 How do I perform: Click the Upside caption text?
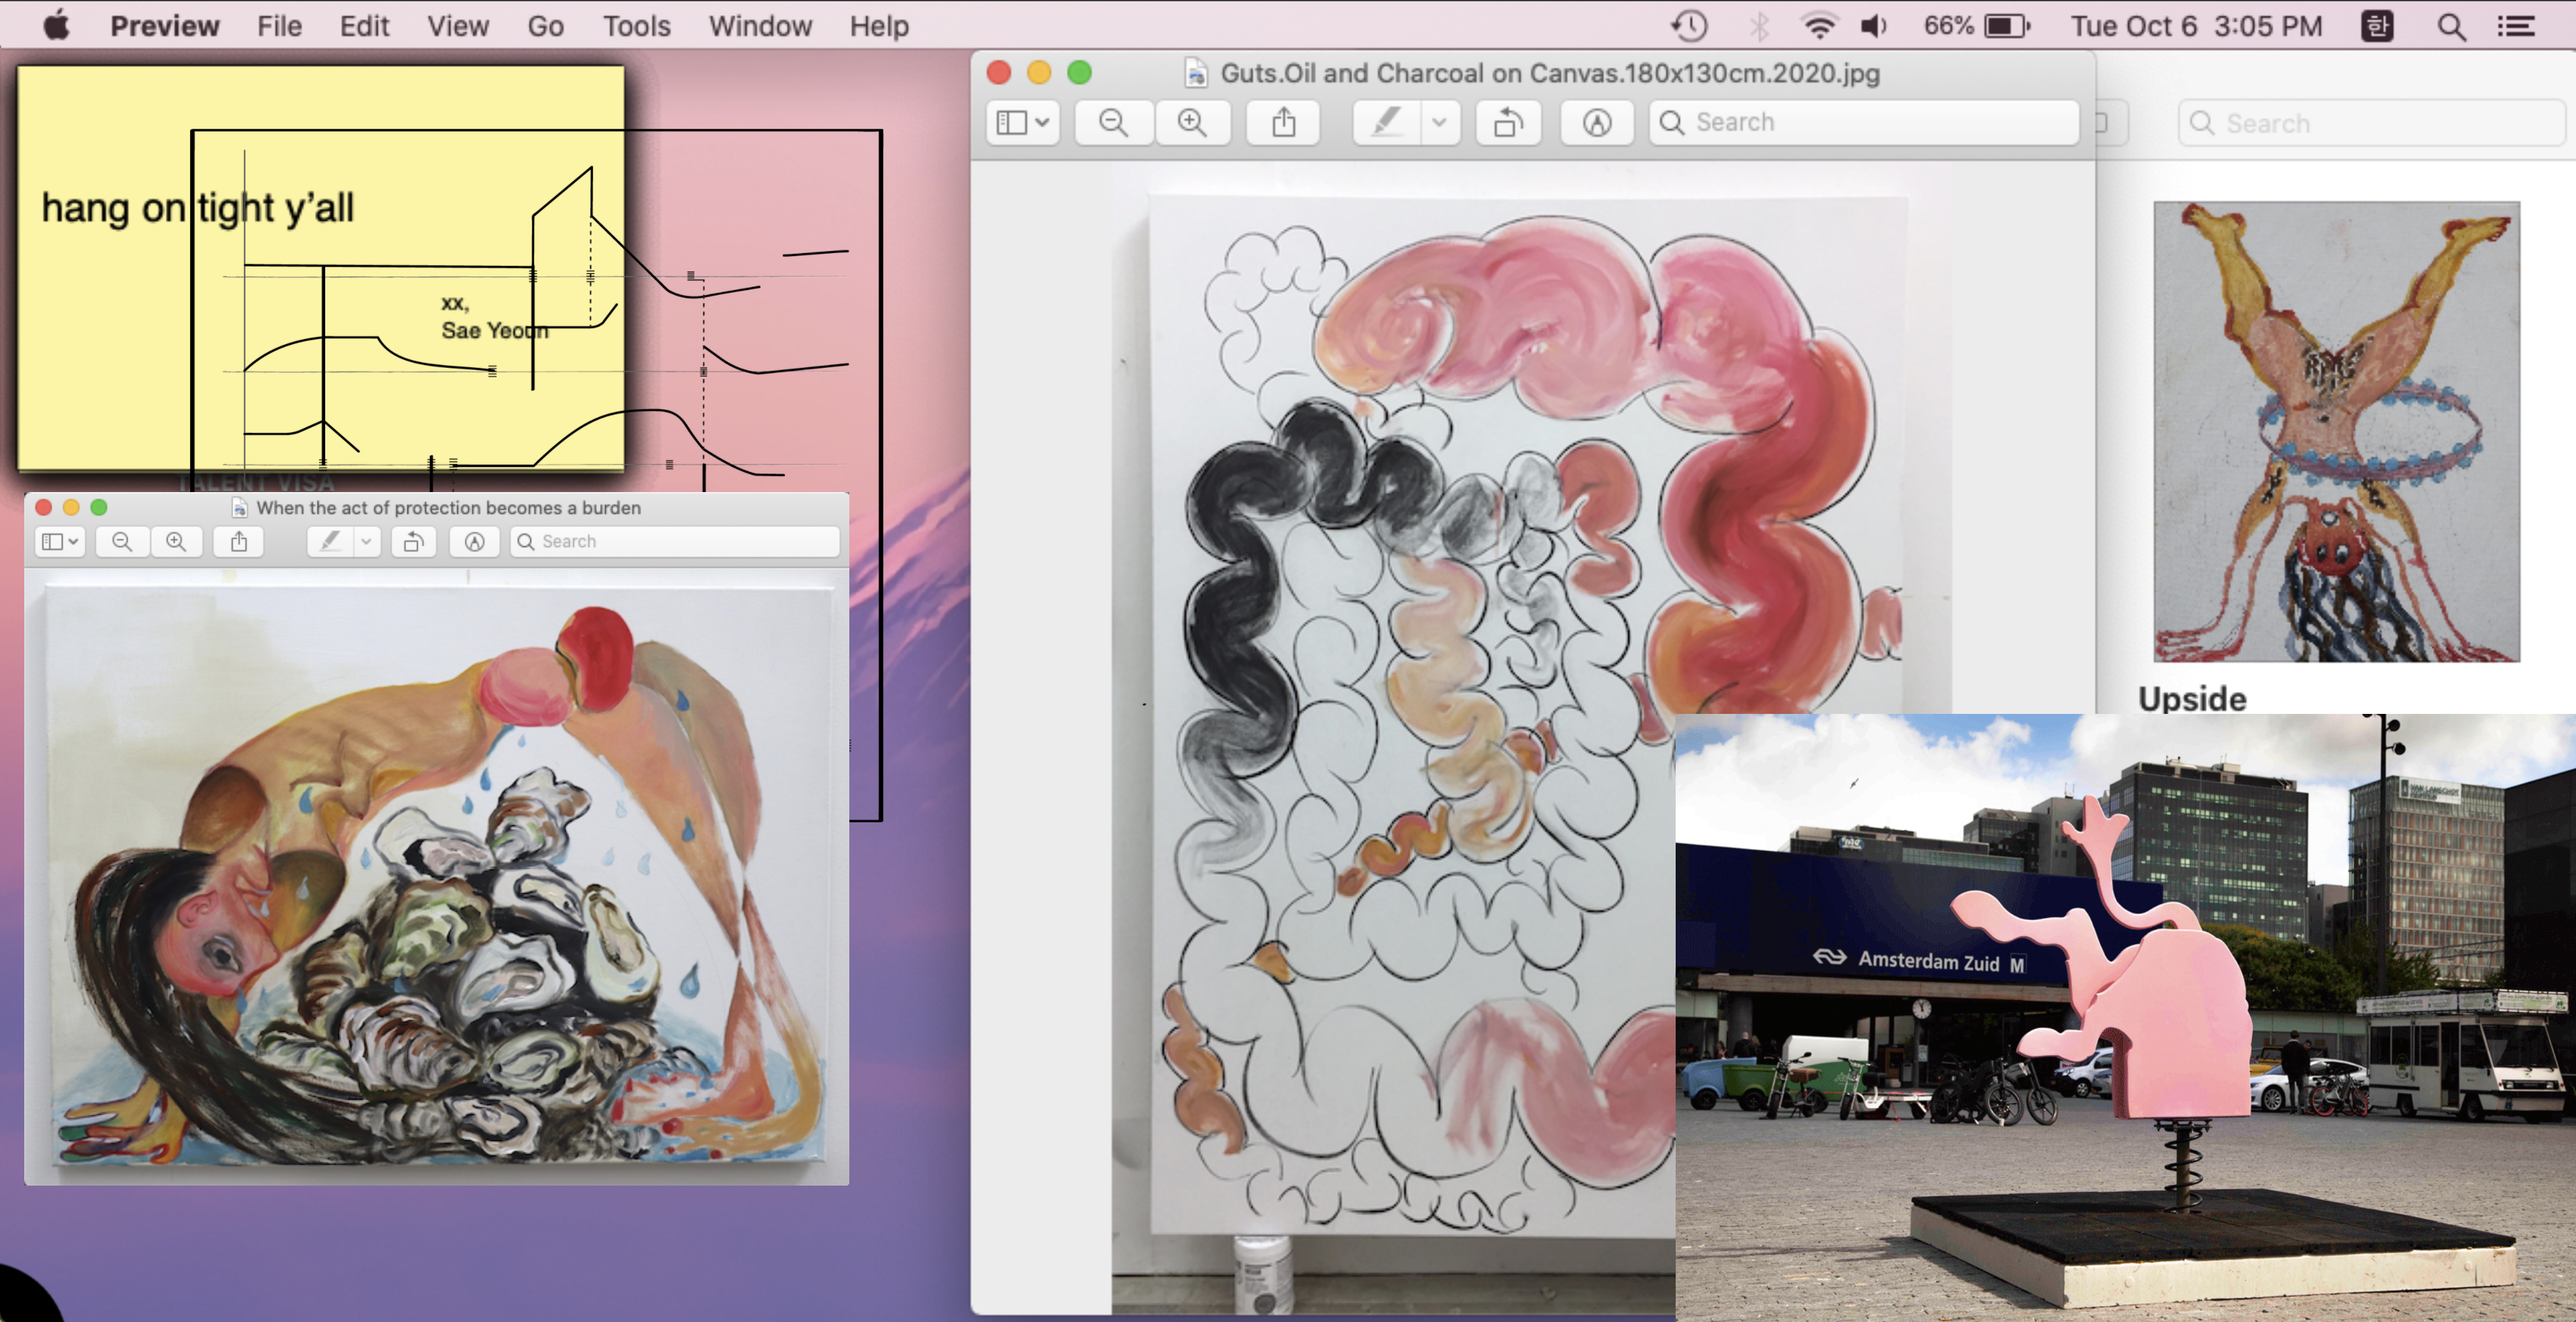coord(2192,698)
